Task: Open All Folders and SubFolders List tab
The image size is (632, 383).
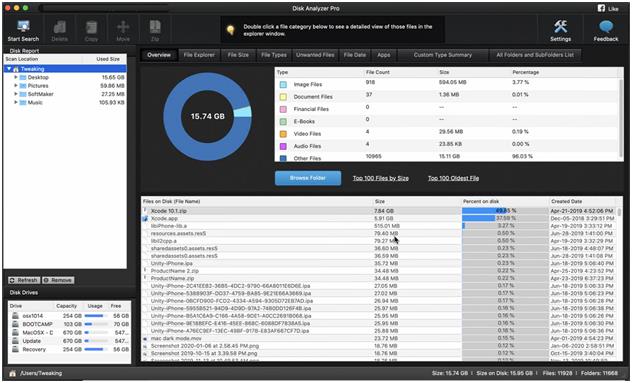Action: tap(535, 55)
